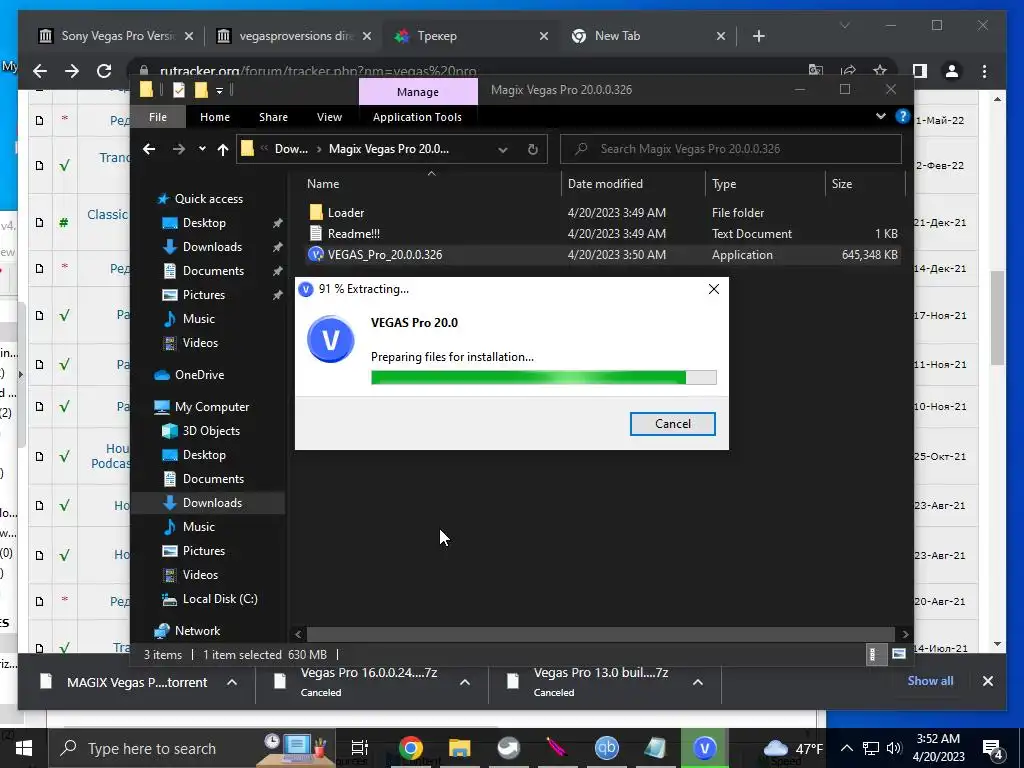The height and width of the screenshot is (768, 1024).
Task: Expand address bar history dropdown
Action: click(x=503, y=150)
